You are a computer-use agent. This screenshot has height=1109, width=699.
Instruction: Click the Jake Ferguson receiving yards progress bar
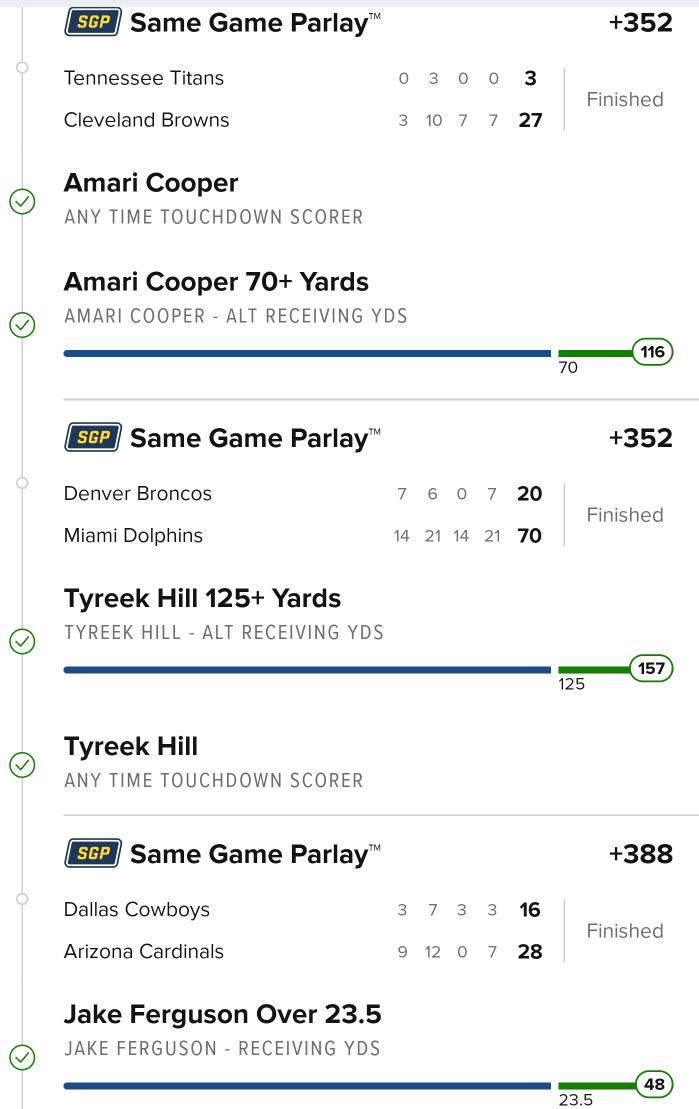pos(307,1085)
